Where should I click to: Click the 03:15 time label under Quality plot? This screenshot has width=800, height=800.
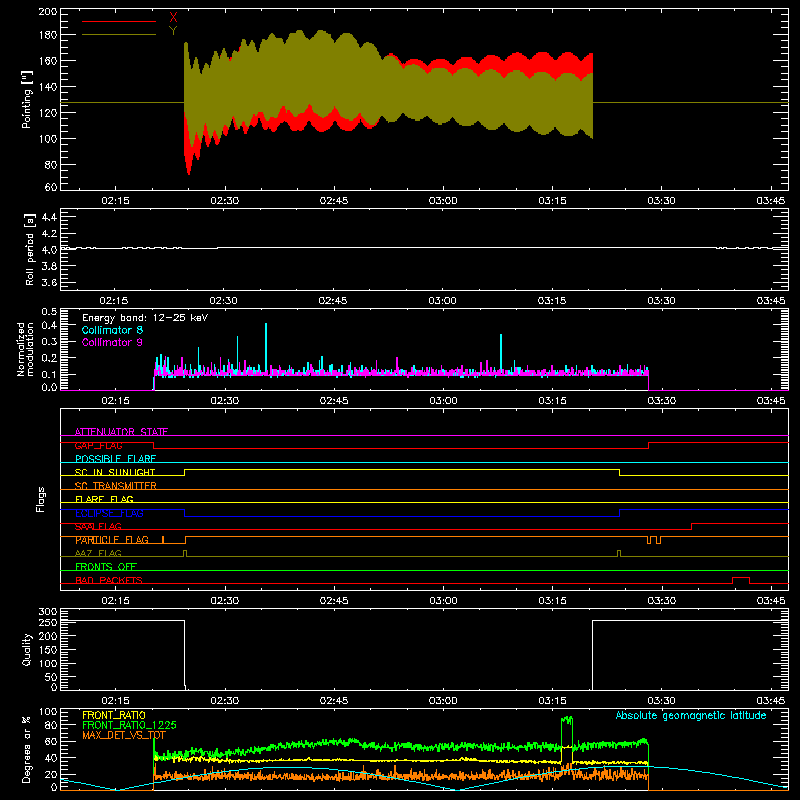[x=552, y=701]
